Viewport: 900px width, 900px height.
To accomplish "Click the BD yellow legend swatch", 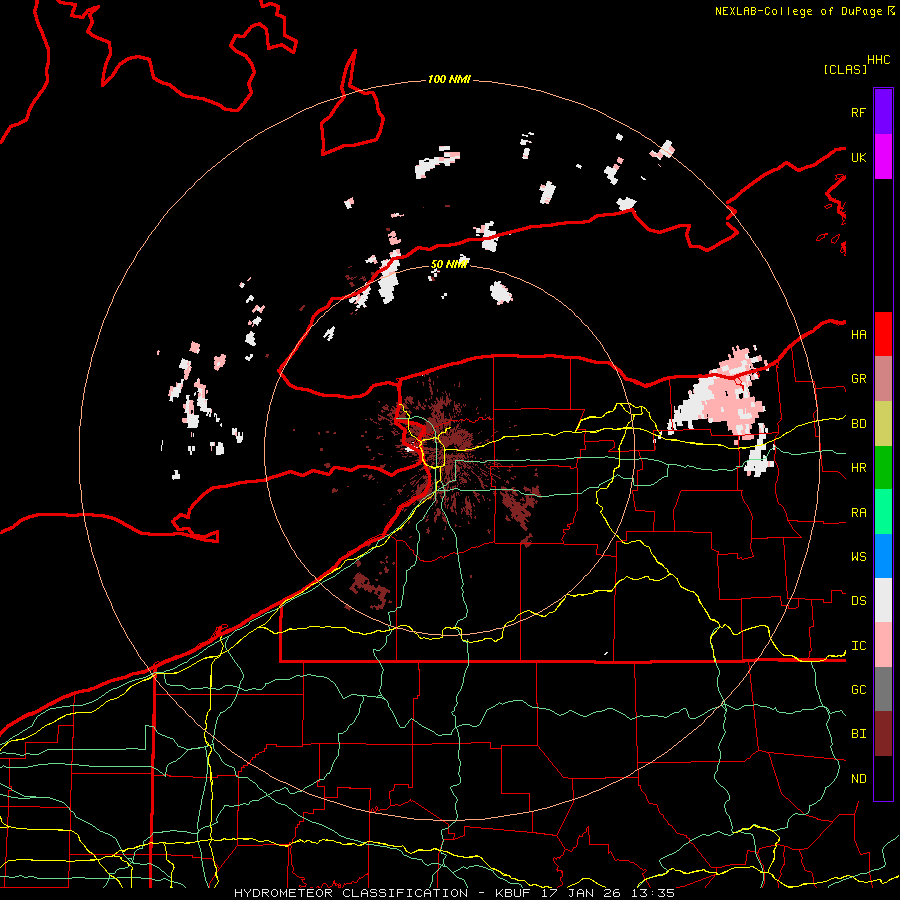I will point(883,423).
